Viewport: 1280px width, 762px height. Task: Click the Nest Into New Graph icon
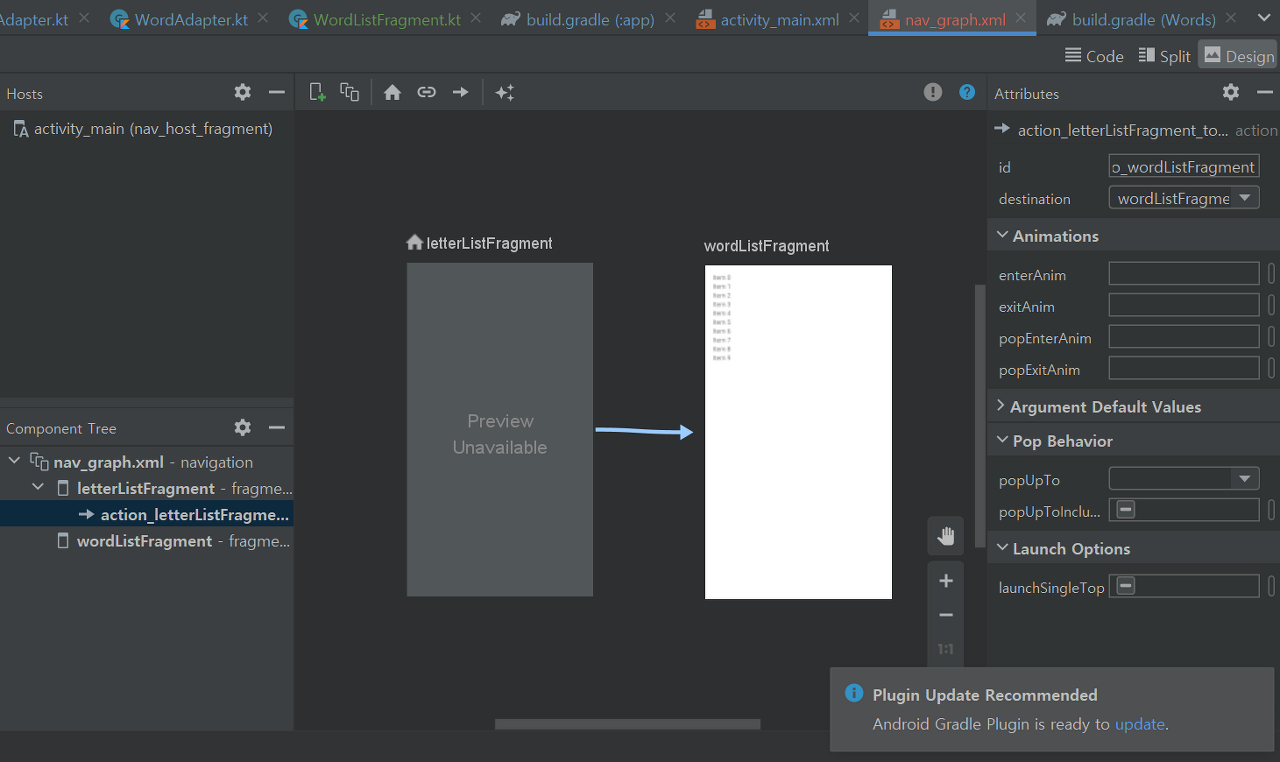coord(349,92)
